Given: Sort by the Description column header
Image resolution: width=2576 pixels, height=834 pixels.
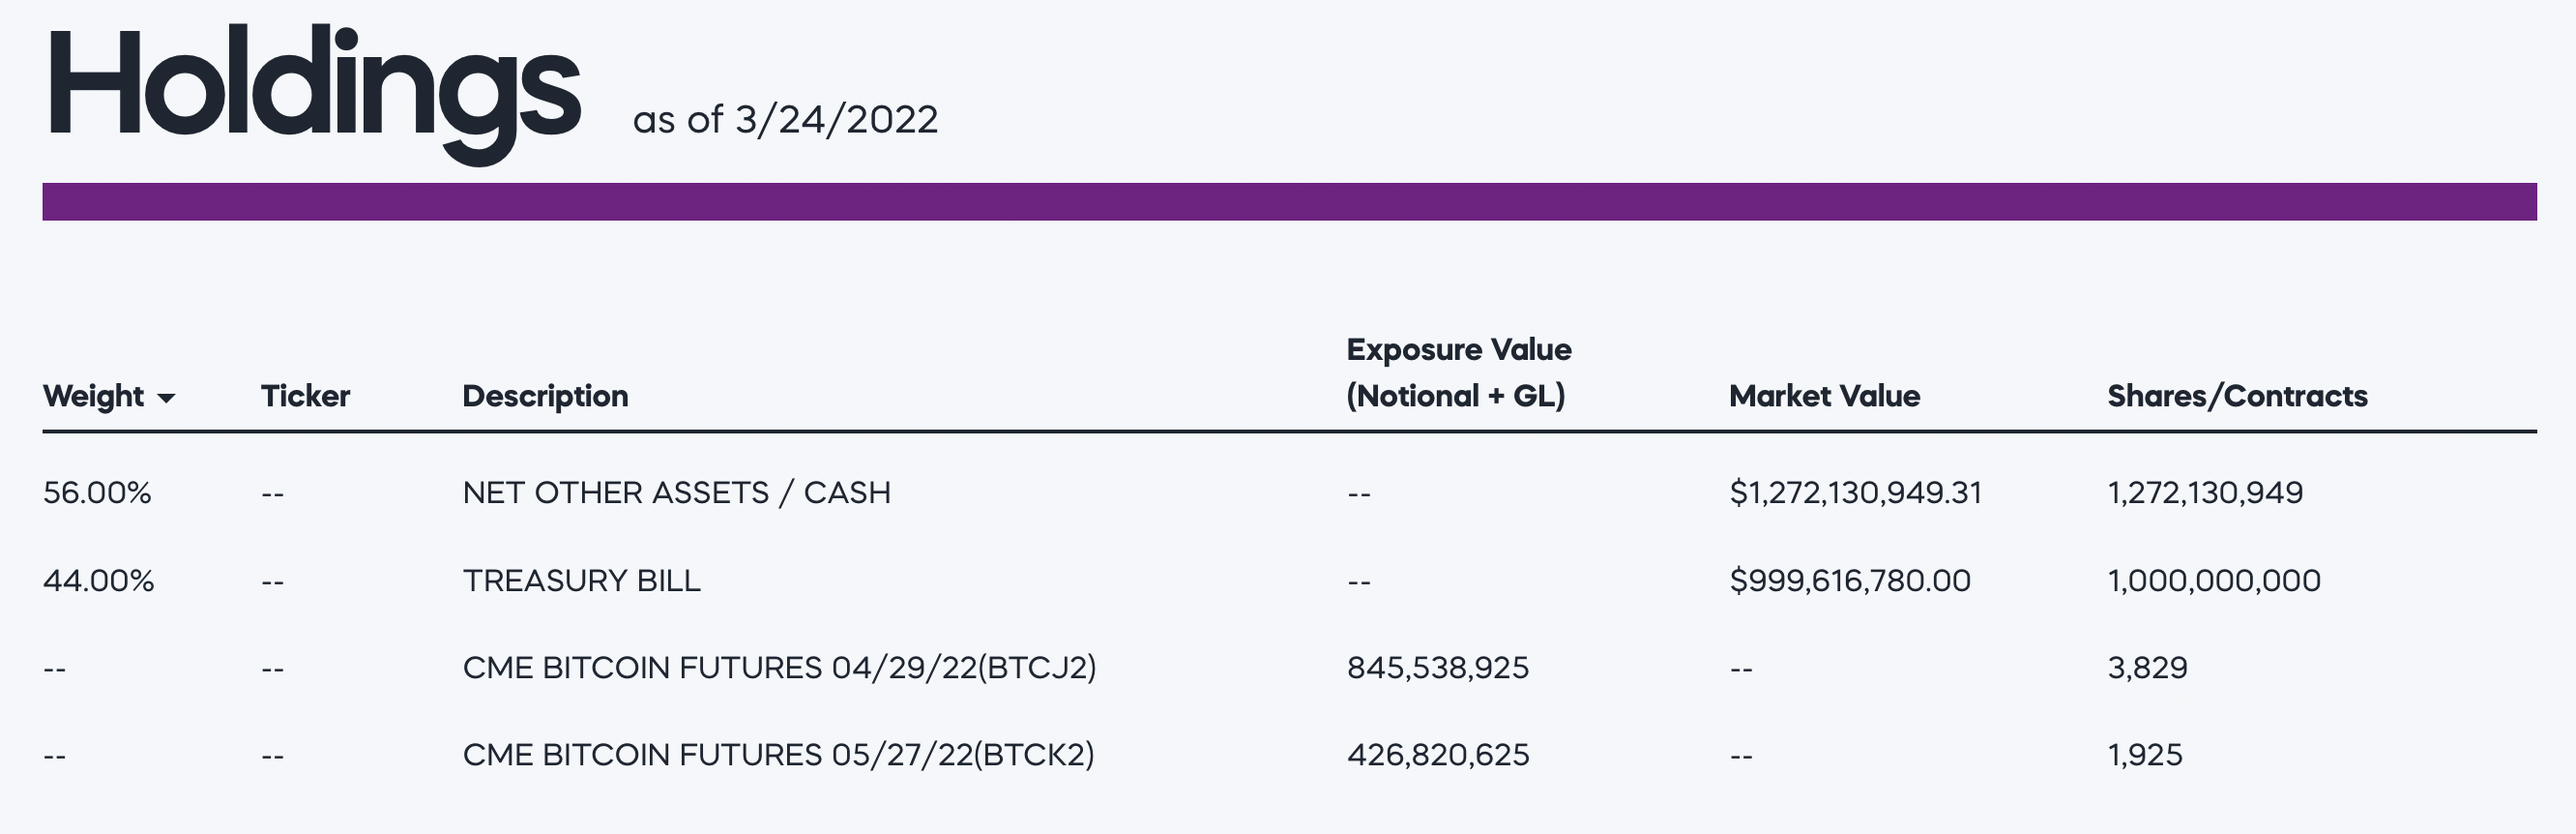Looking at the screenshot, I should pyautogui.click(x=545, y=396).
